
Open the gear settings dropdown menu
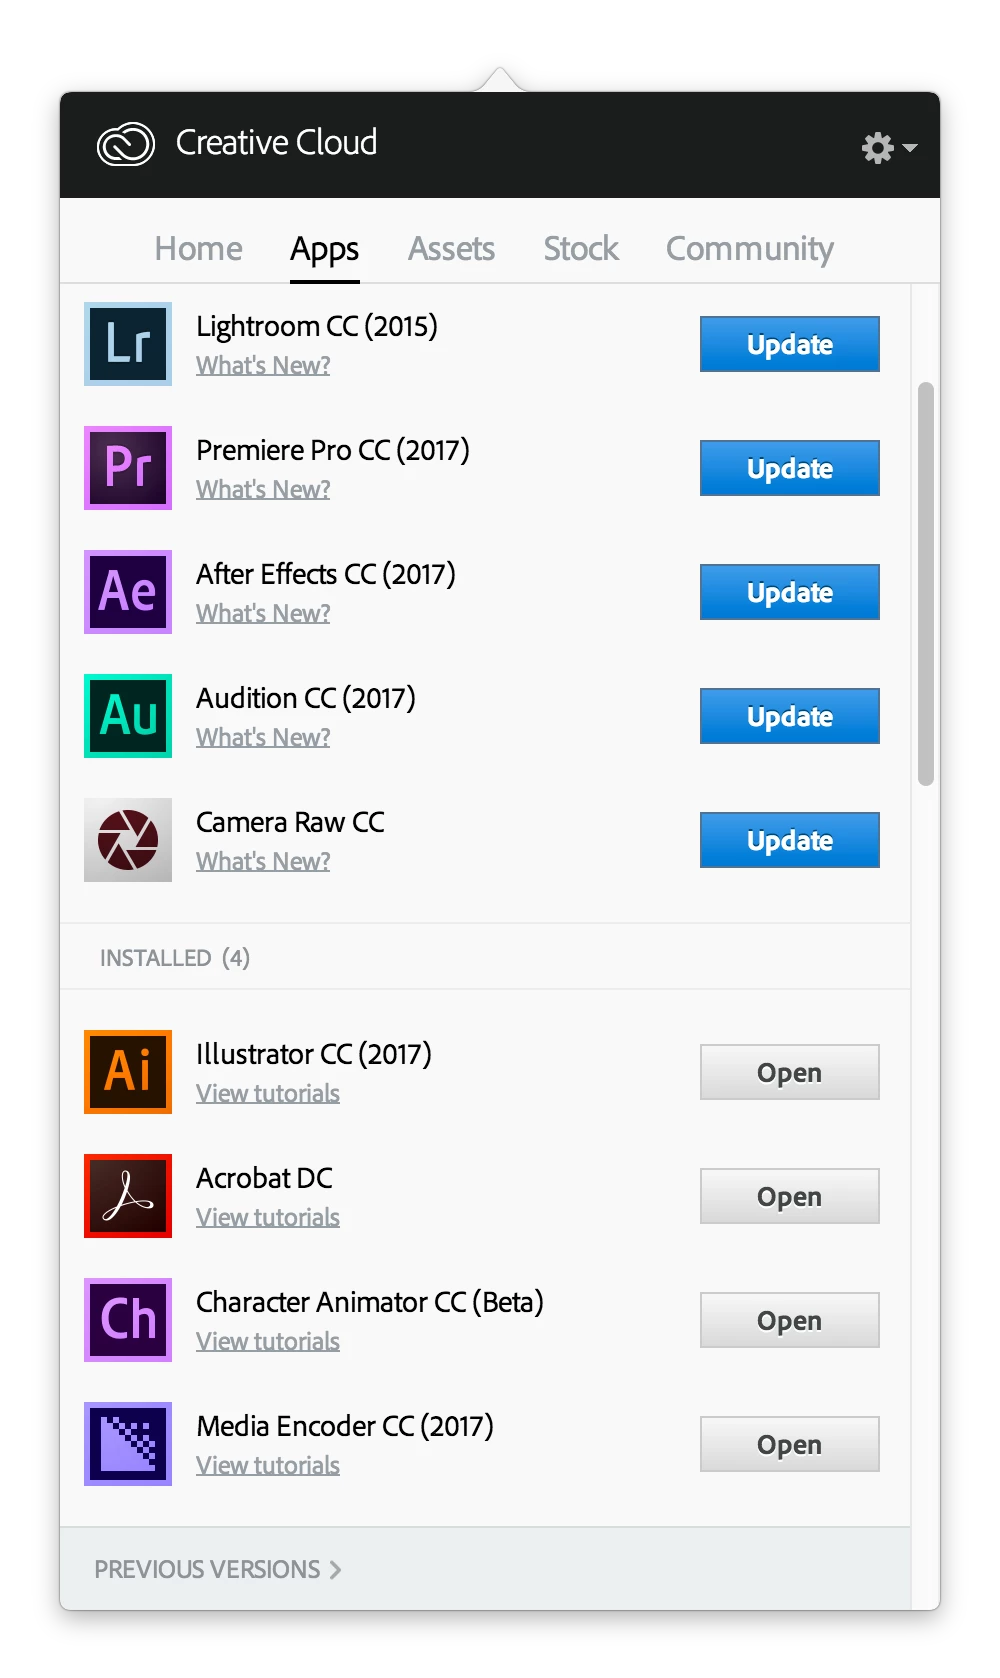click(x=889, y=148)
